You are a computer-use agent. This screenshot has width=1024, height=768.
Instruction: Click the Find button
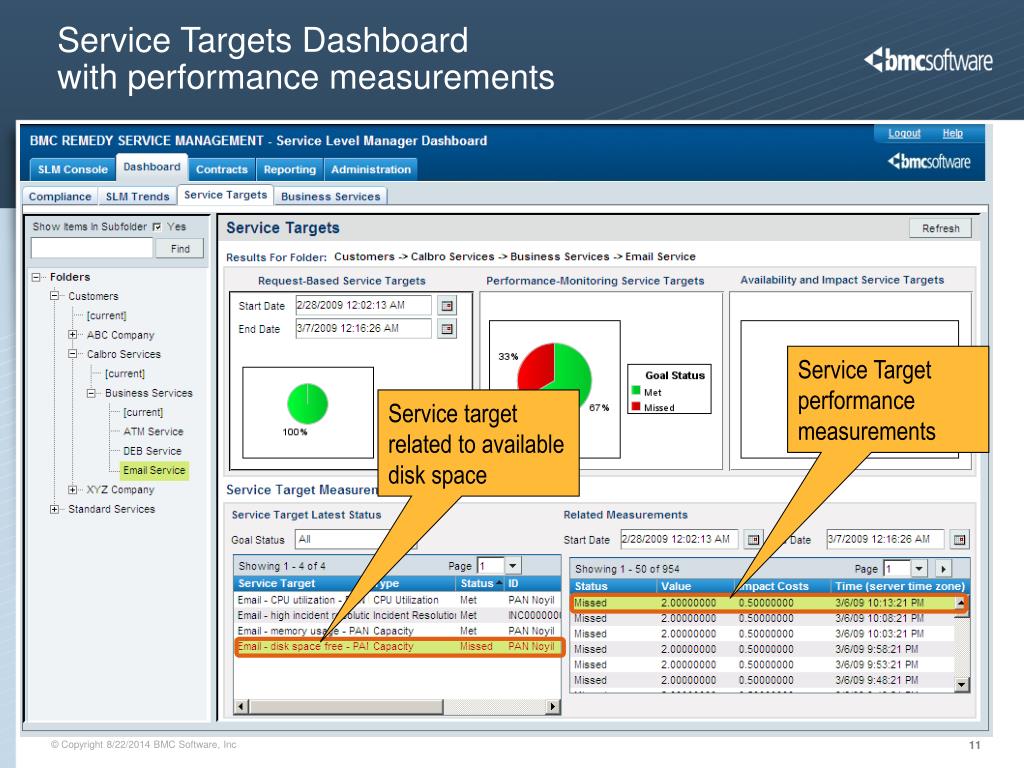click(180, 248)
